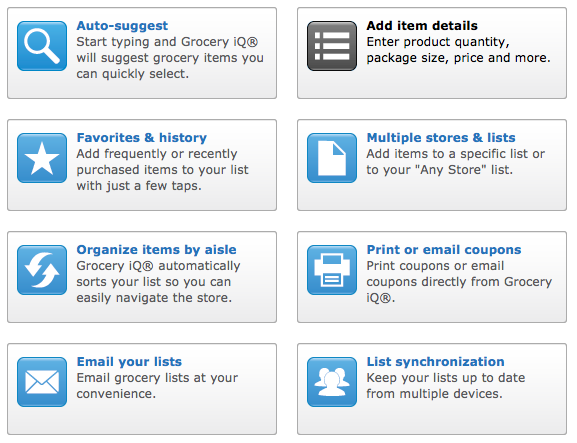
Task: Click the document Multiple stores & lists icon
Action: point(332,158)
